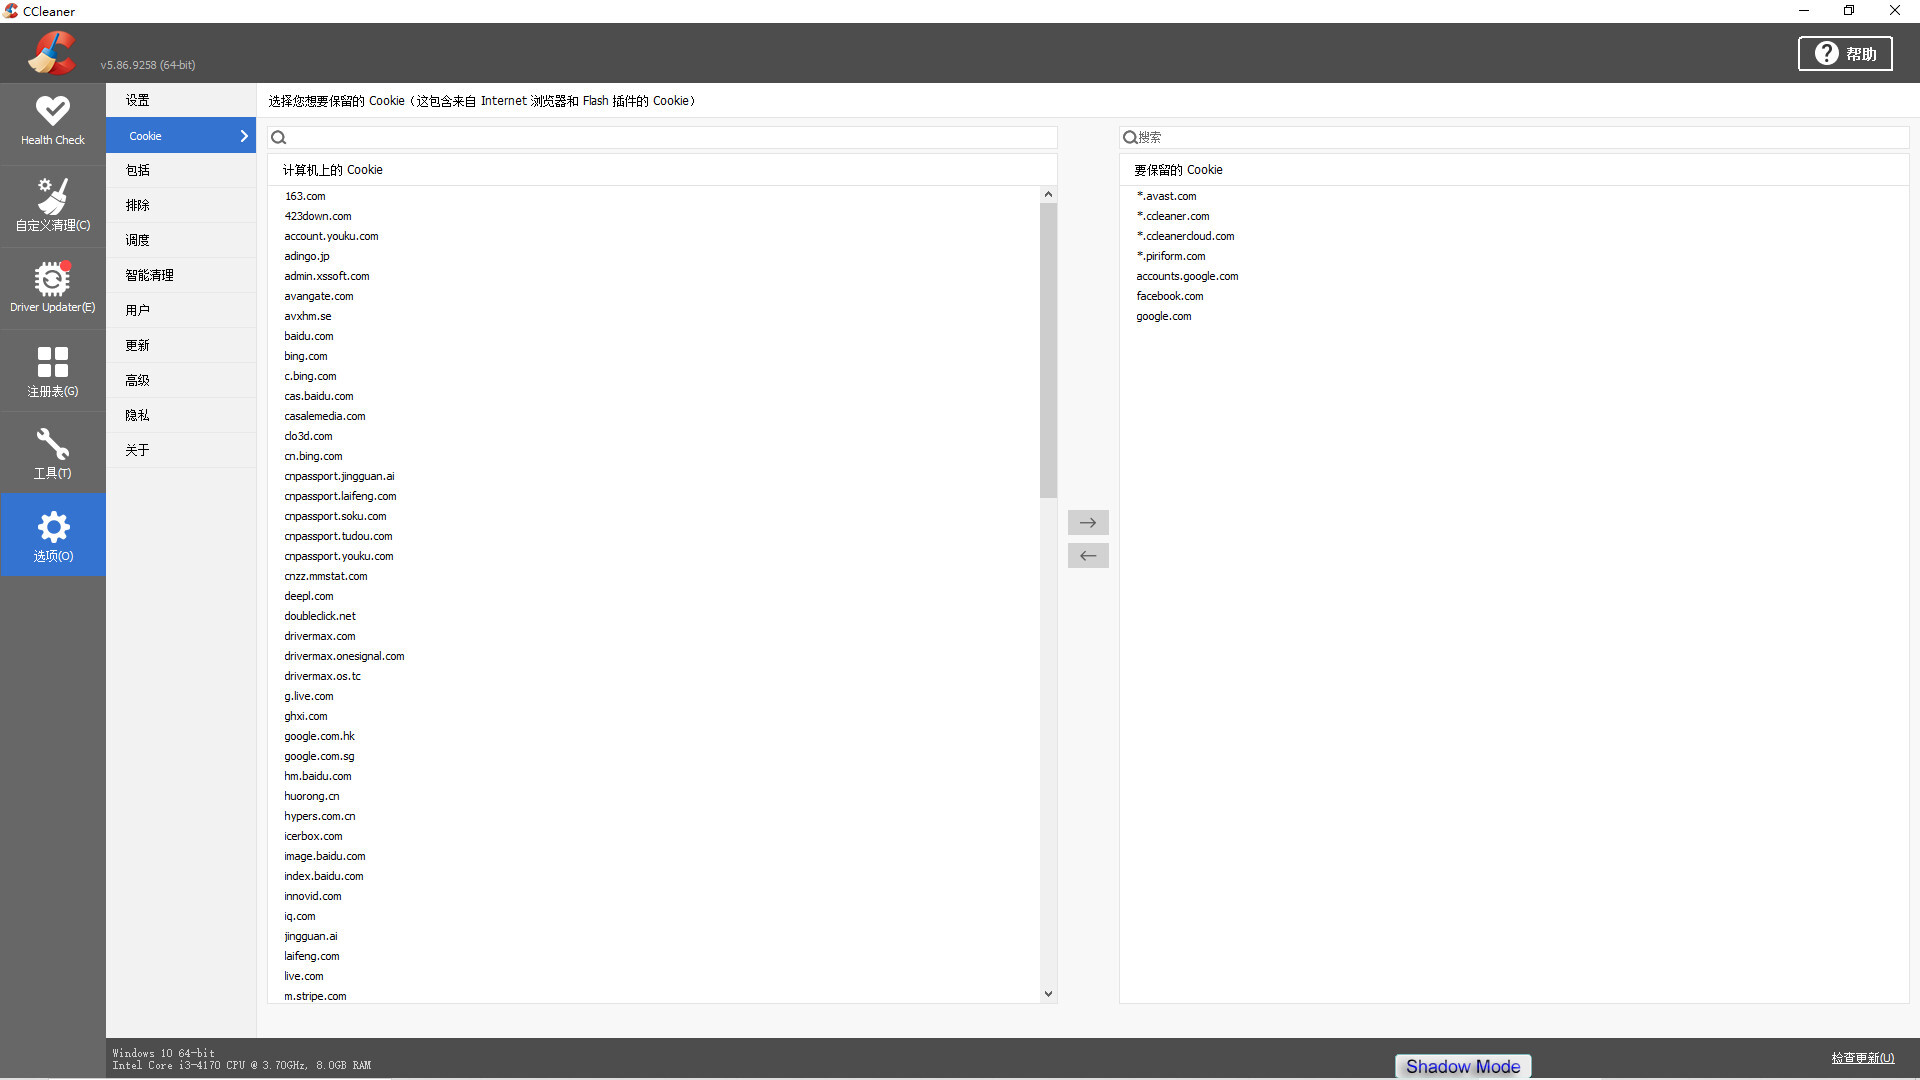The height and width of the screenshot is (1080, 1920).
Task: Click the cookie list scrollbar thumb
Action: tap(1048, 350)
